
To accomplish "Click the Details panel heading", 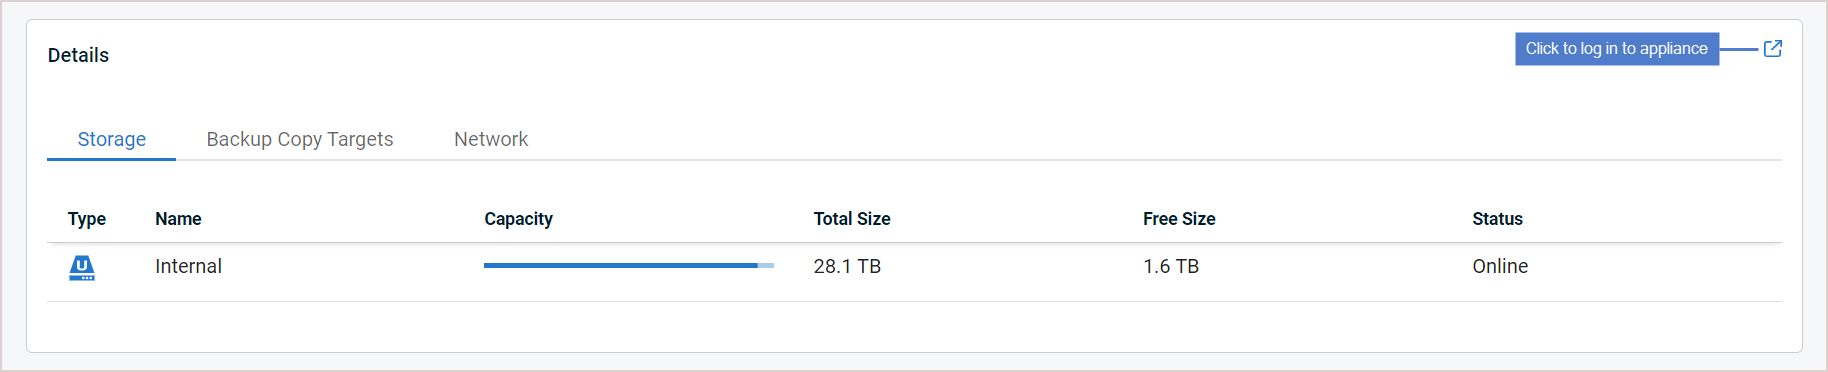I will click(x=78, y=55).
